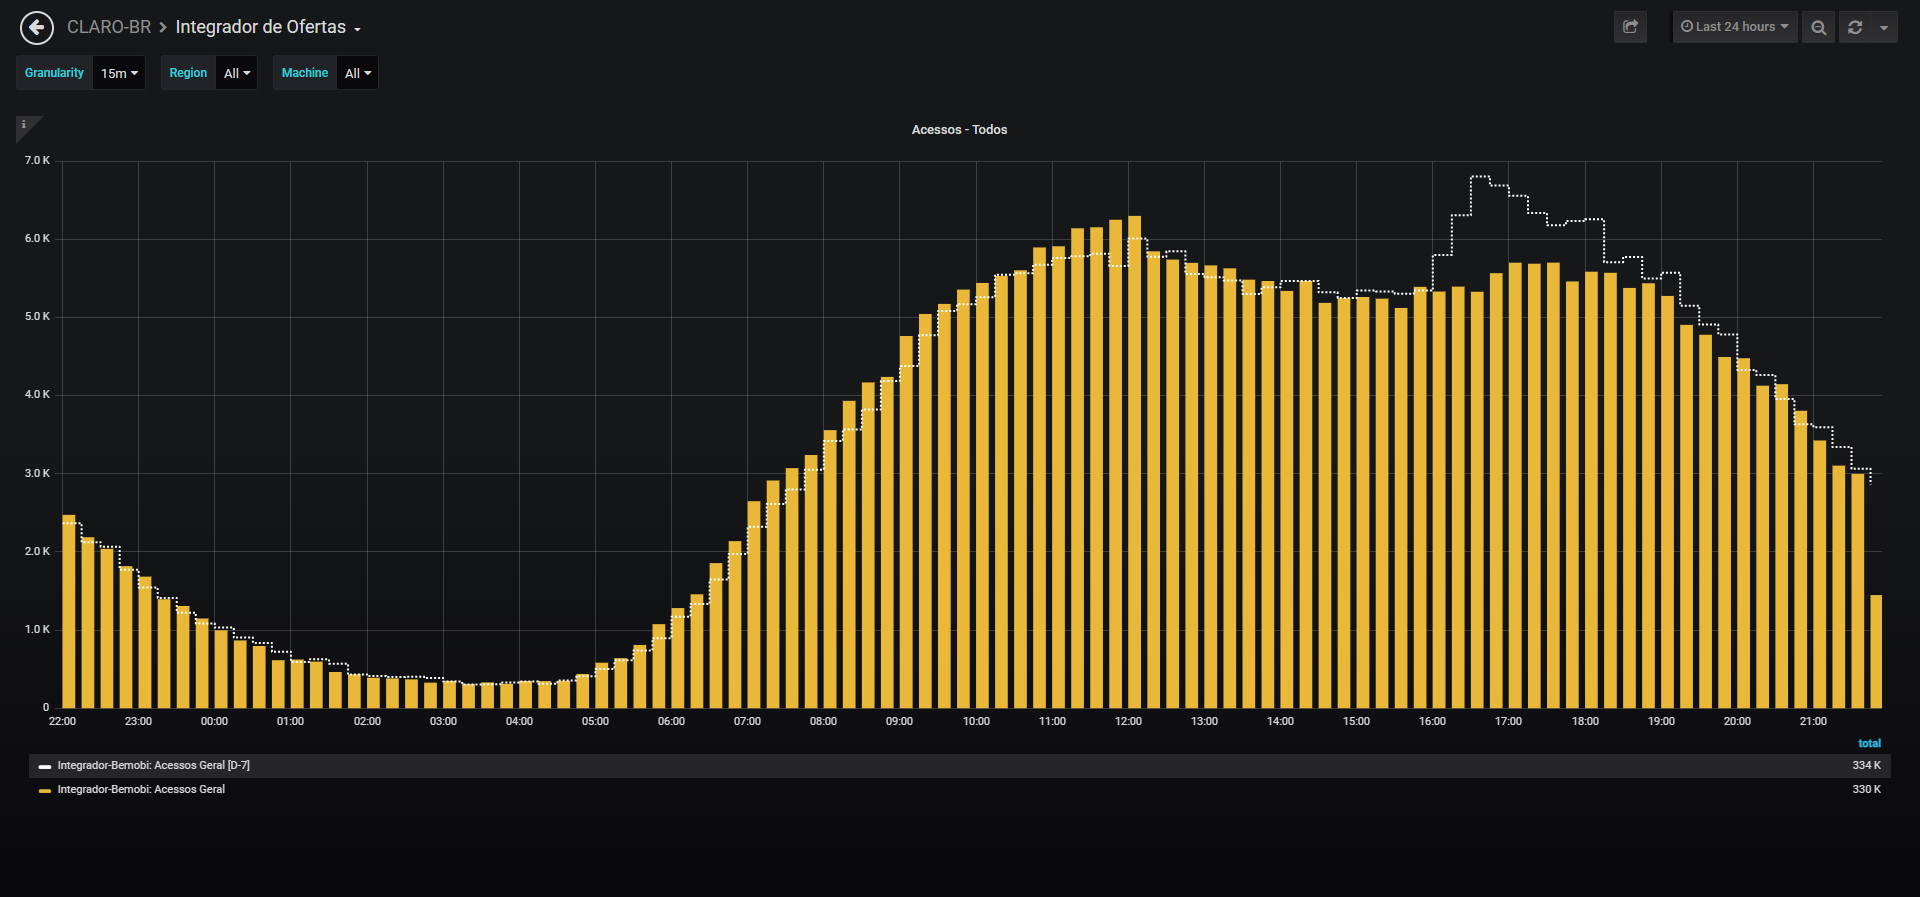Click the yellow Acessos Geral color swatch
Viewport: 1920px width, 897px height.
(45, 791)
